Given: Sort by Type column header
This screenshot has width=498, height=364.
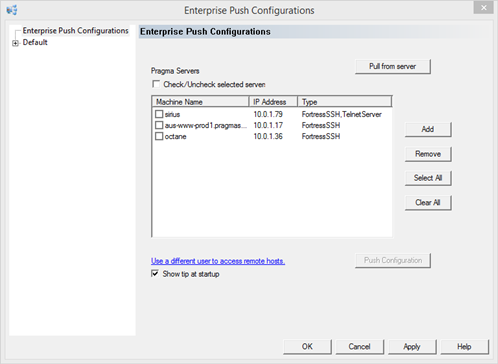Looking at the screenshot, I should point(344,102).
